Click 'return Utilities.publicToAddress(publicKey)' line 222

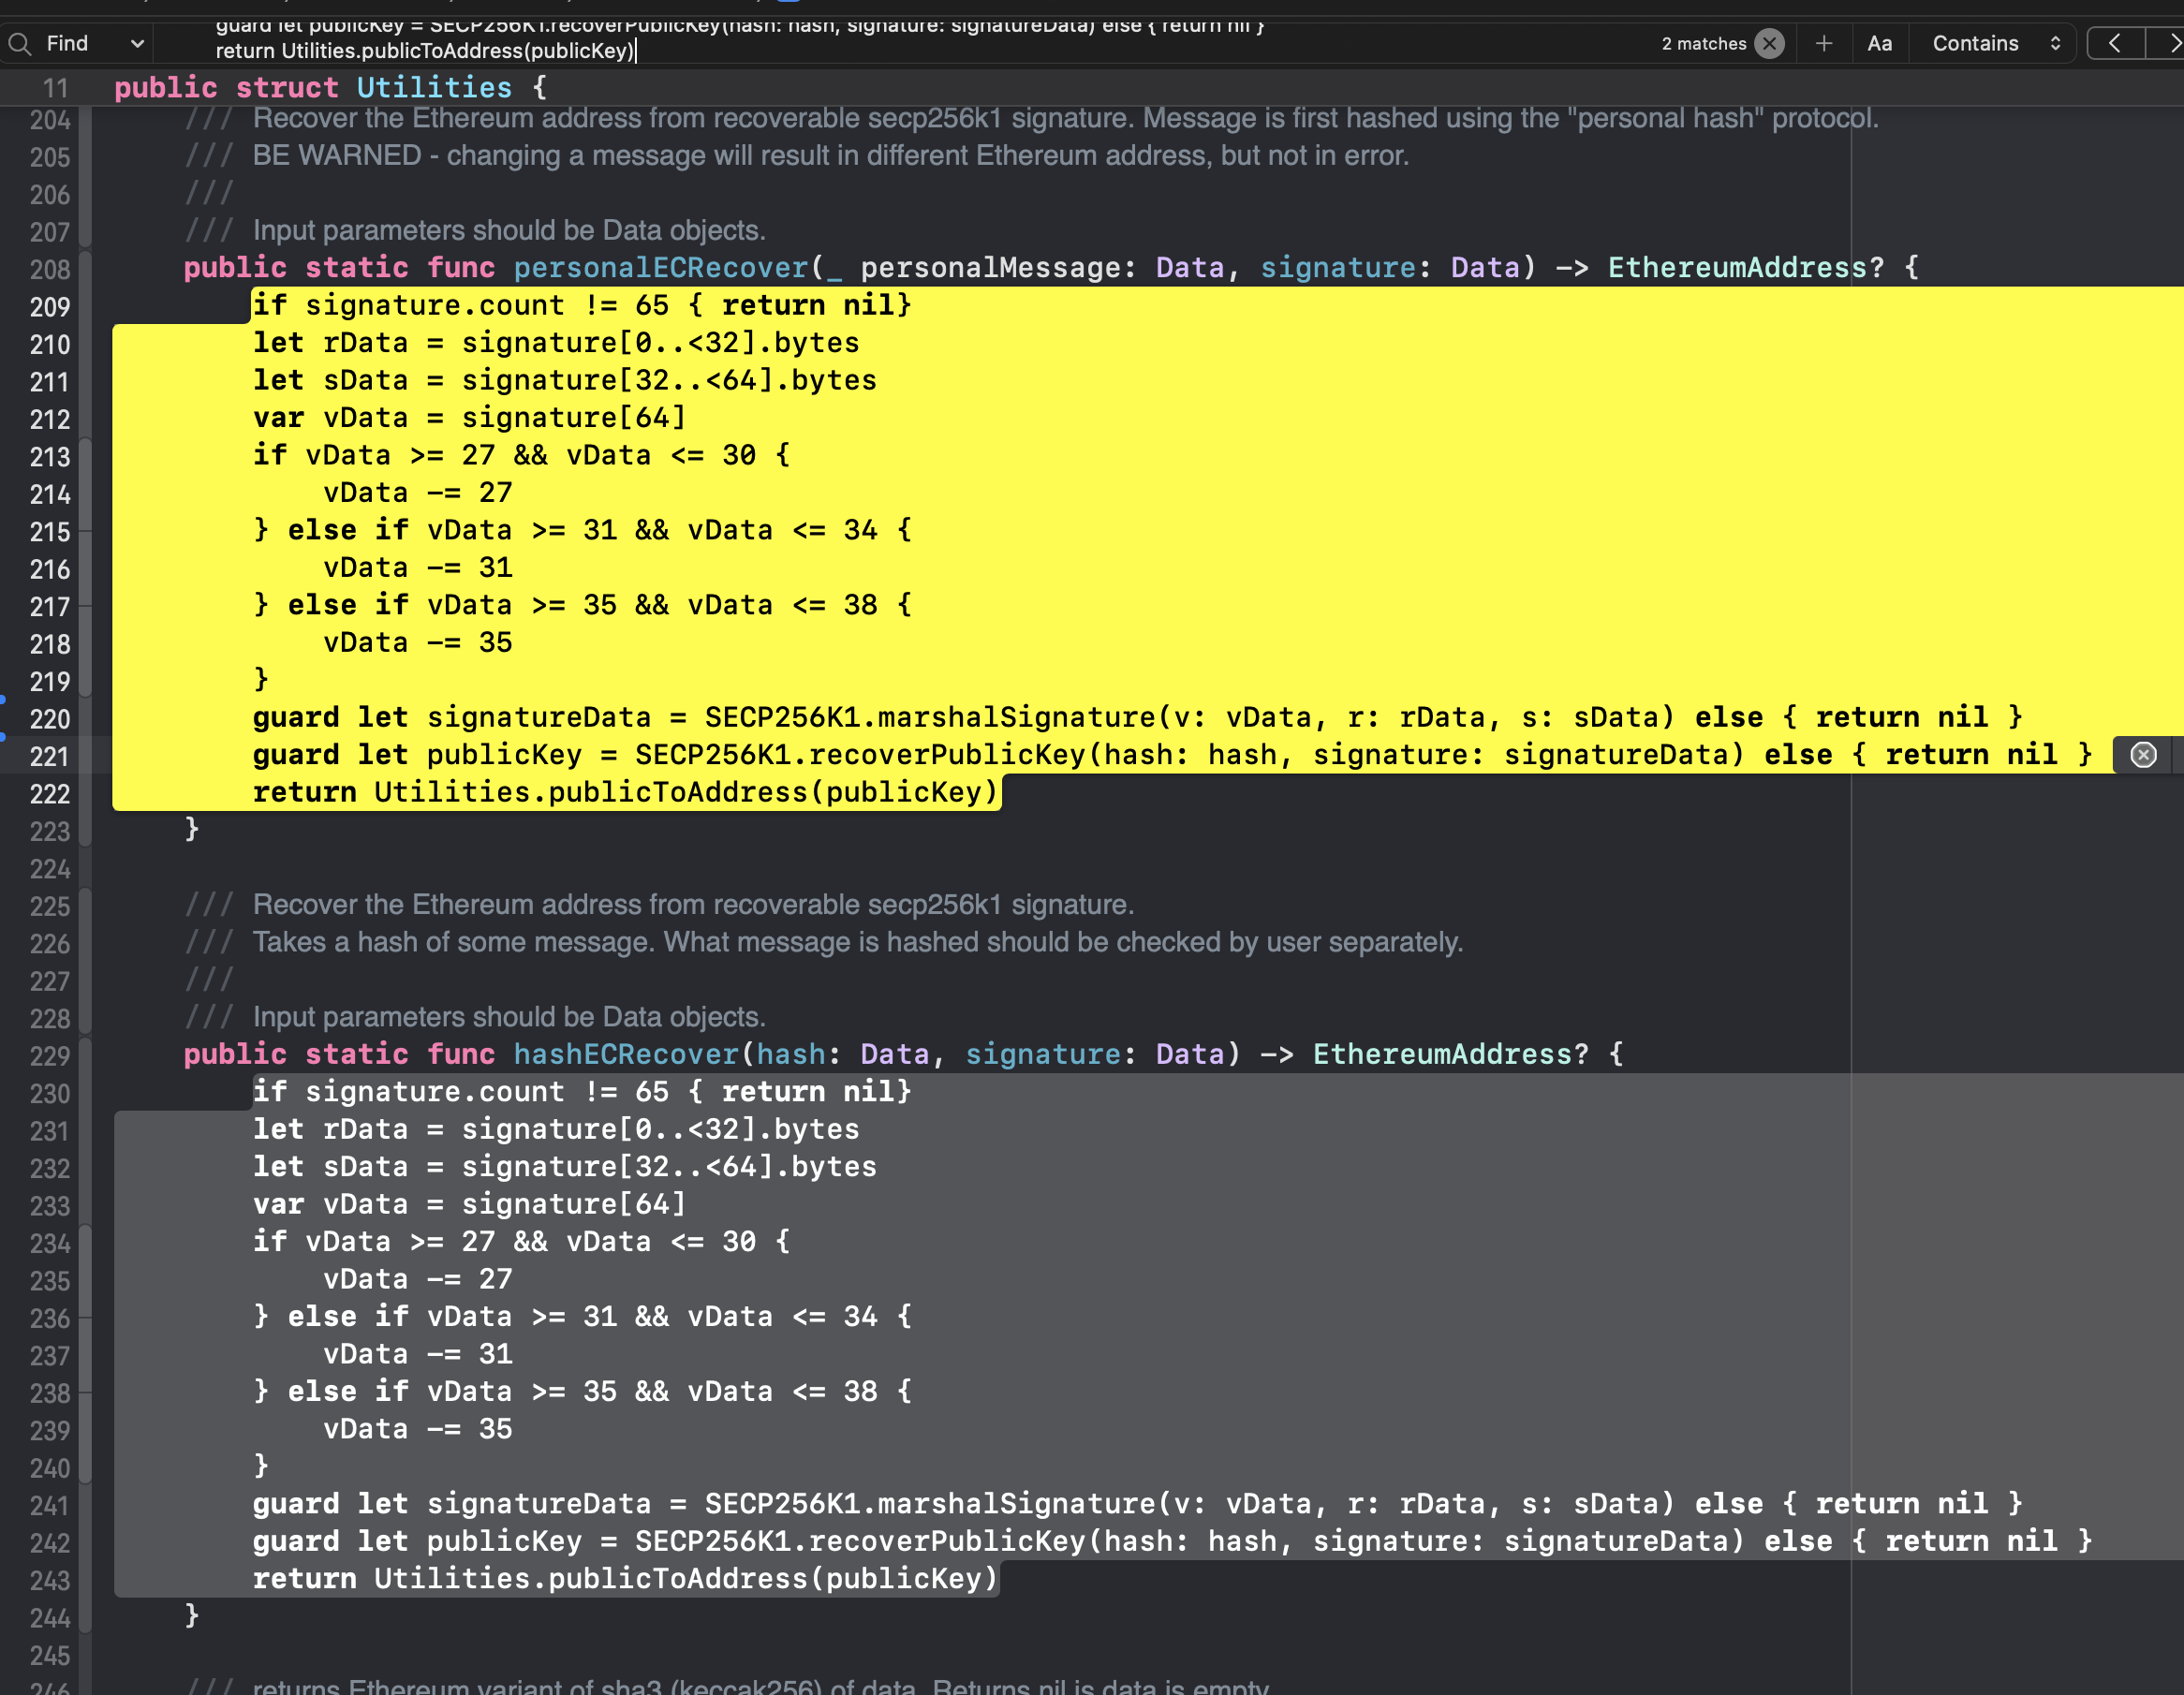(626, 793)
